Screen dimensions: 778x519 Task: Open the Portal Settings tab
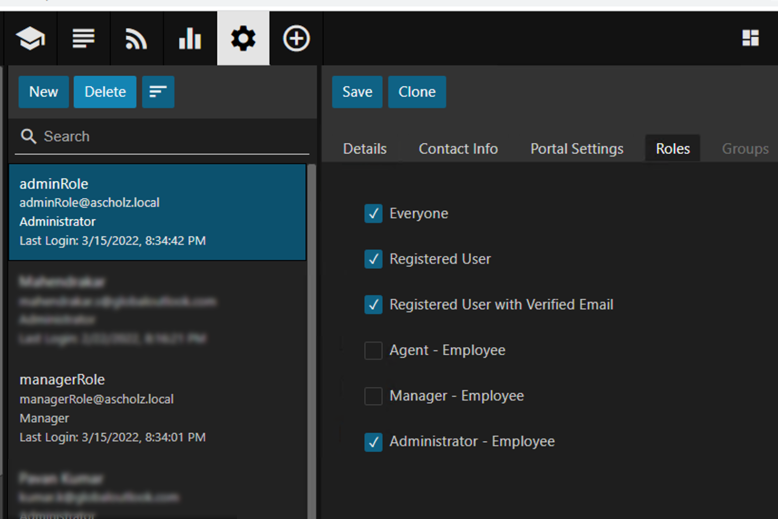click(x=576, y=149)
